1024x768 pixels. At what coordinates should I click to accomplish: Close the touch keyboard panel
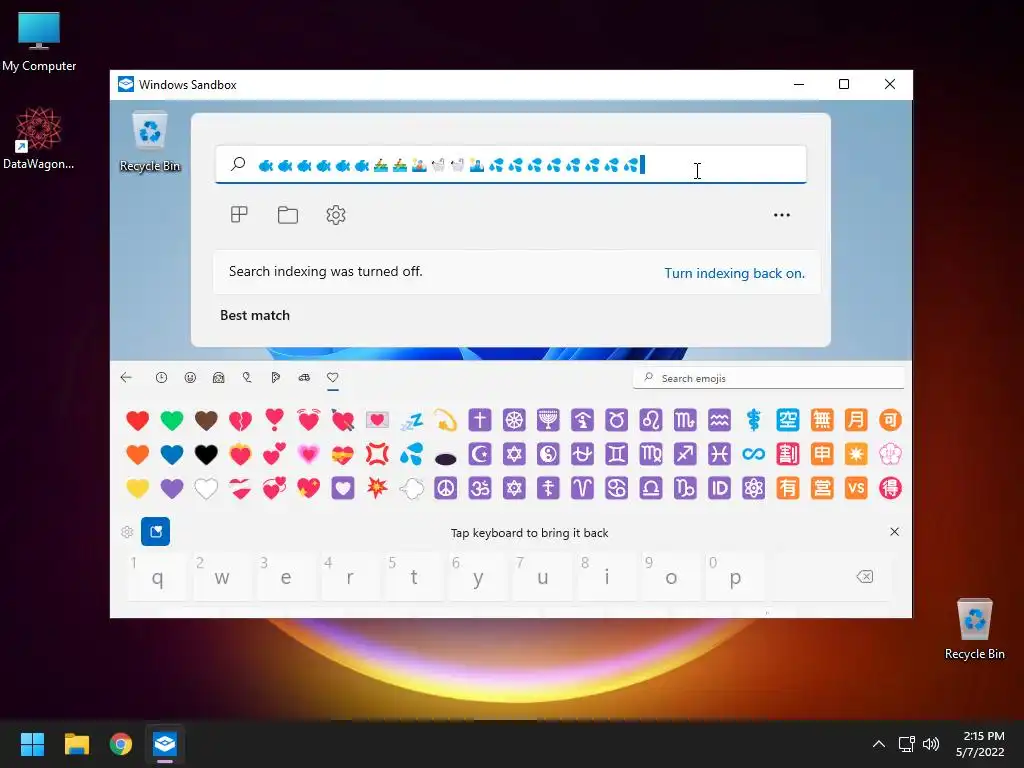895,532
